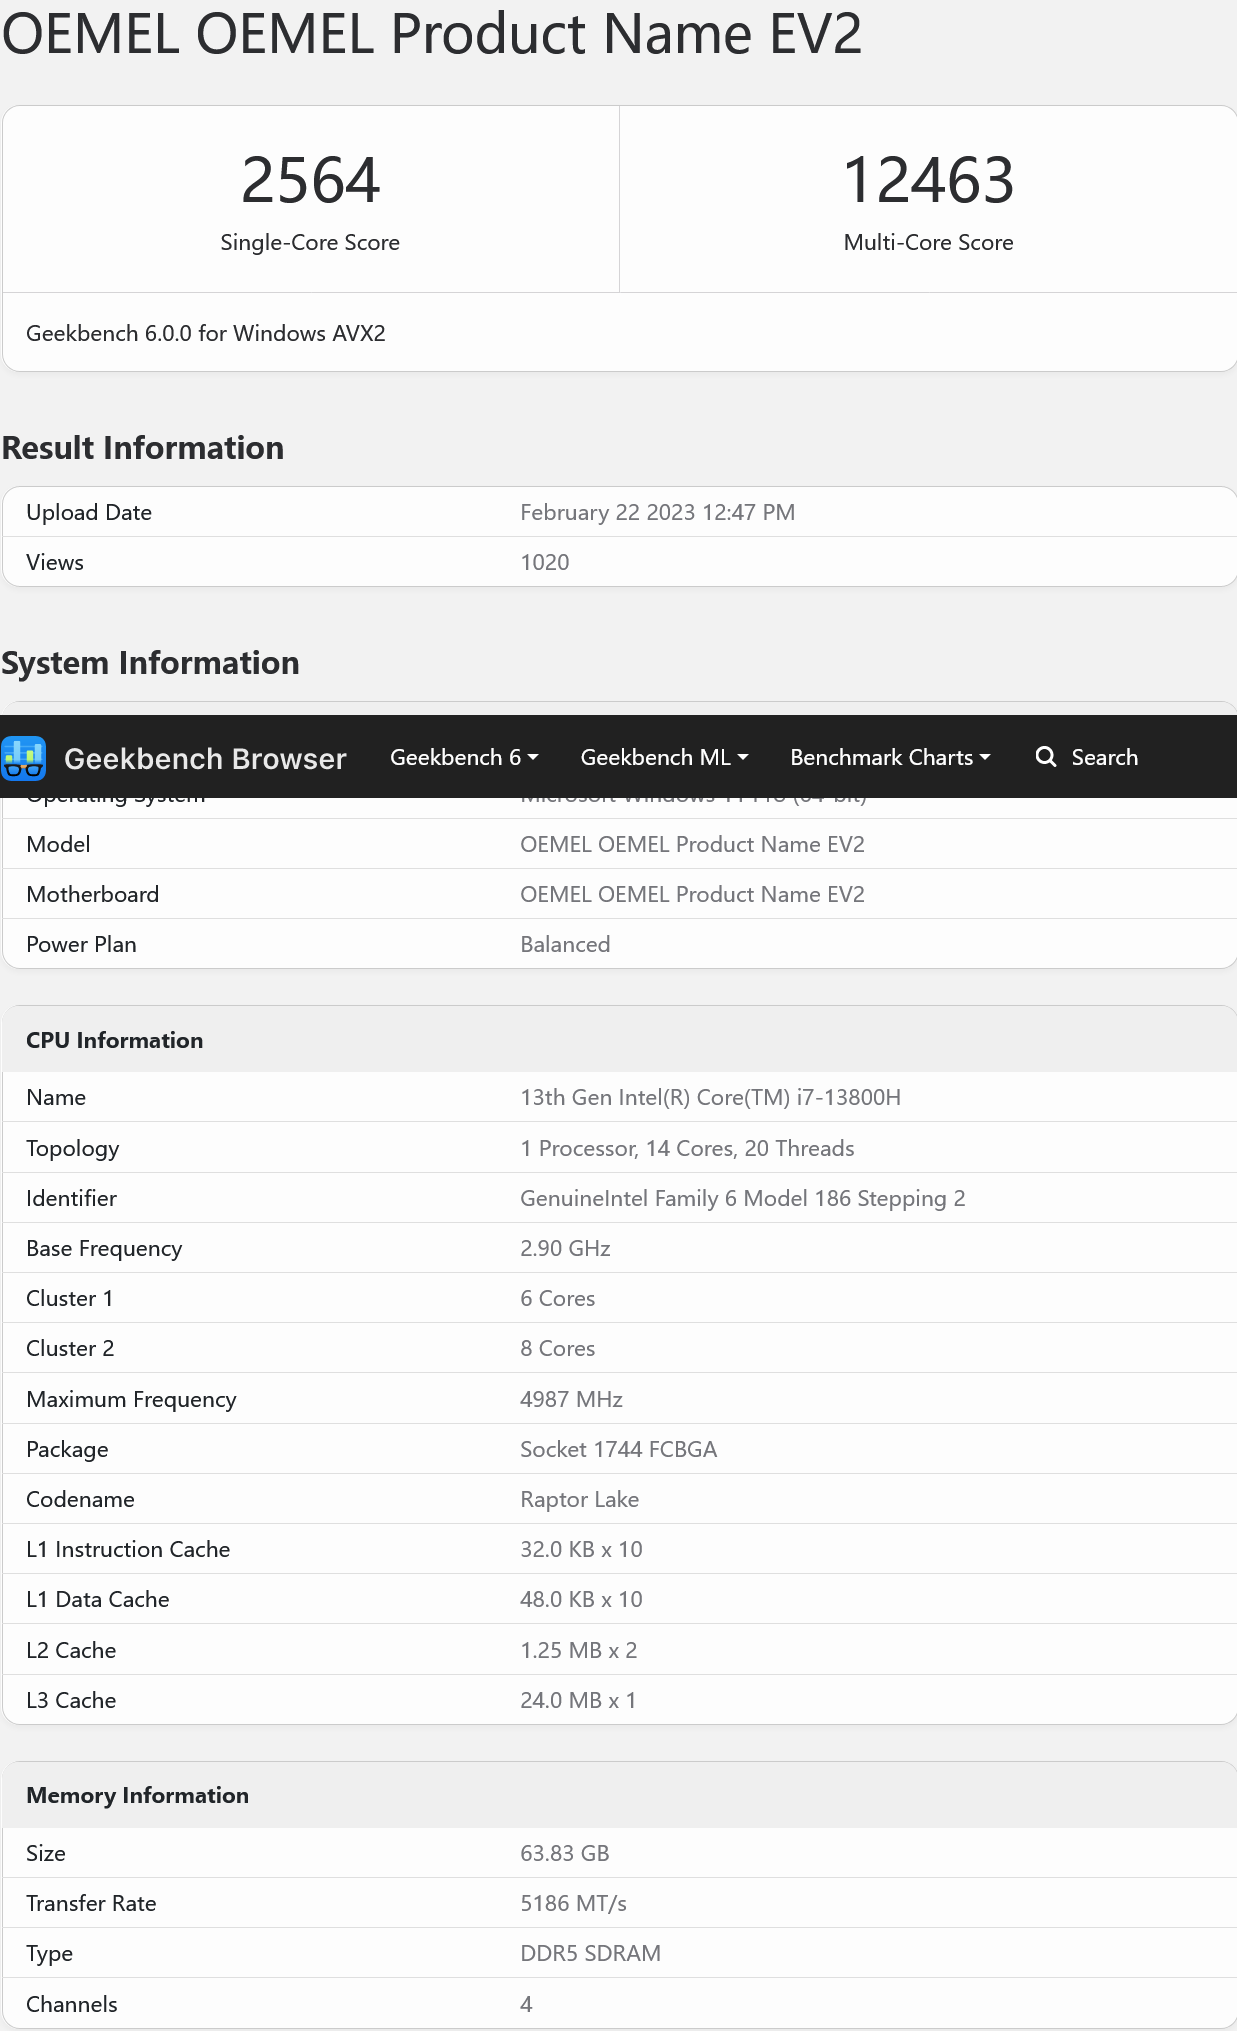The image size is (1237, 2031).
Task: Expand the Geekbench ML dropdown menu
Action: click(x=664, y=757)
